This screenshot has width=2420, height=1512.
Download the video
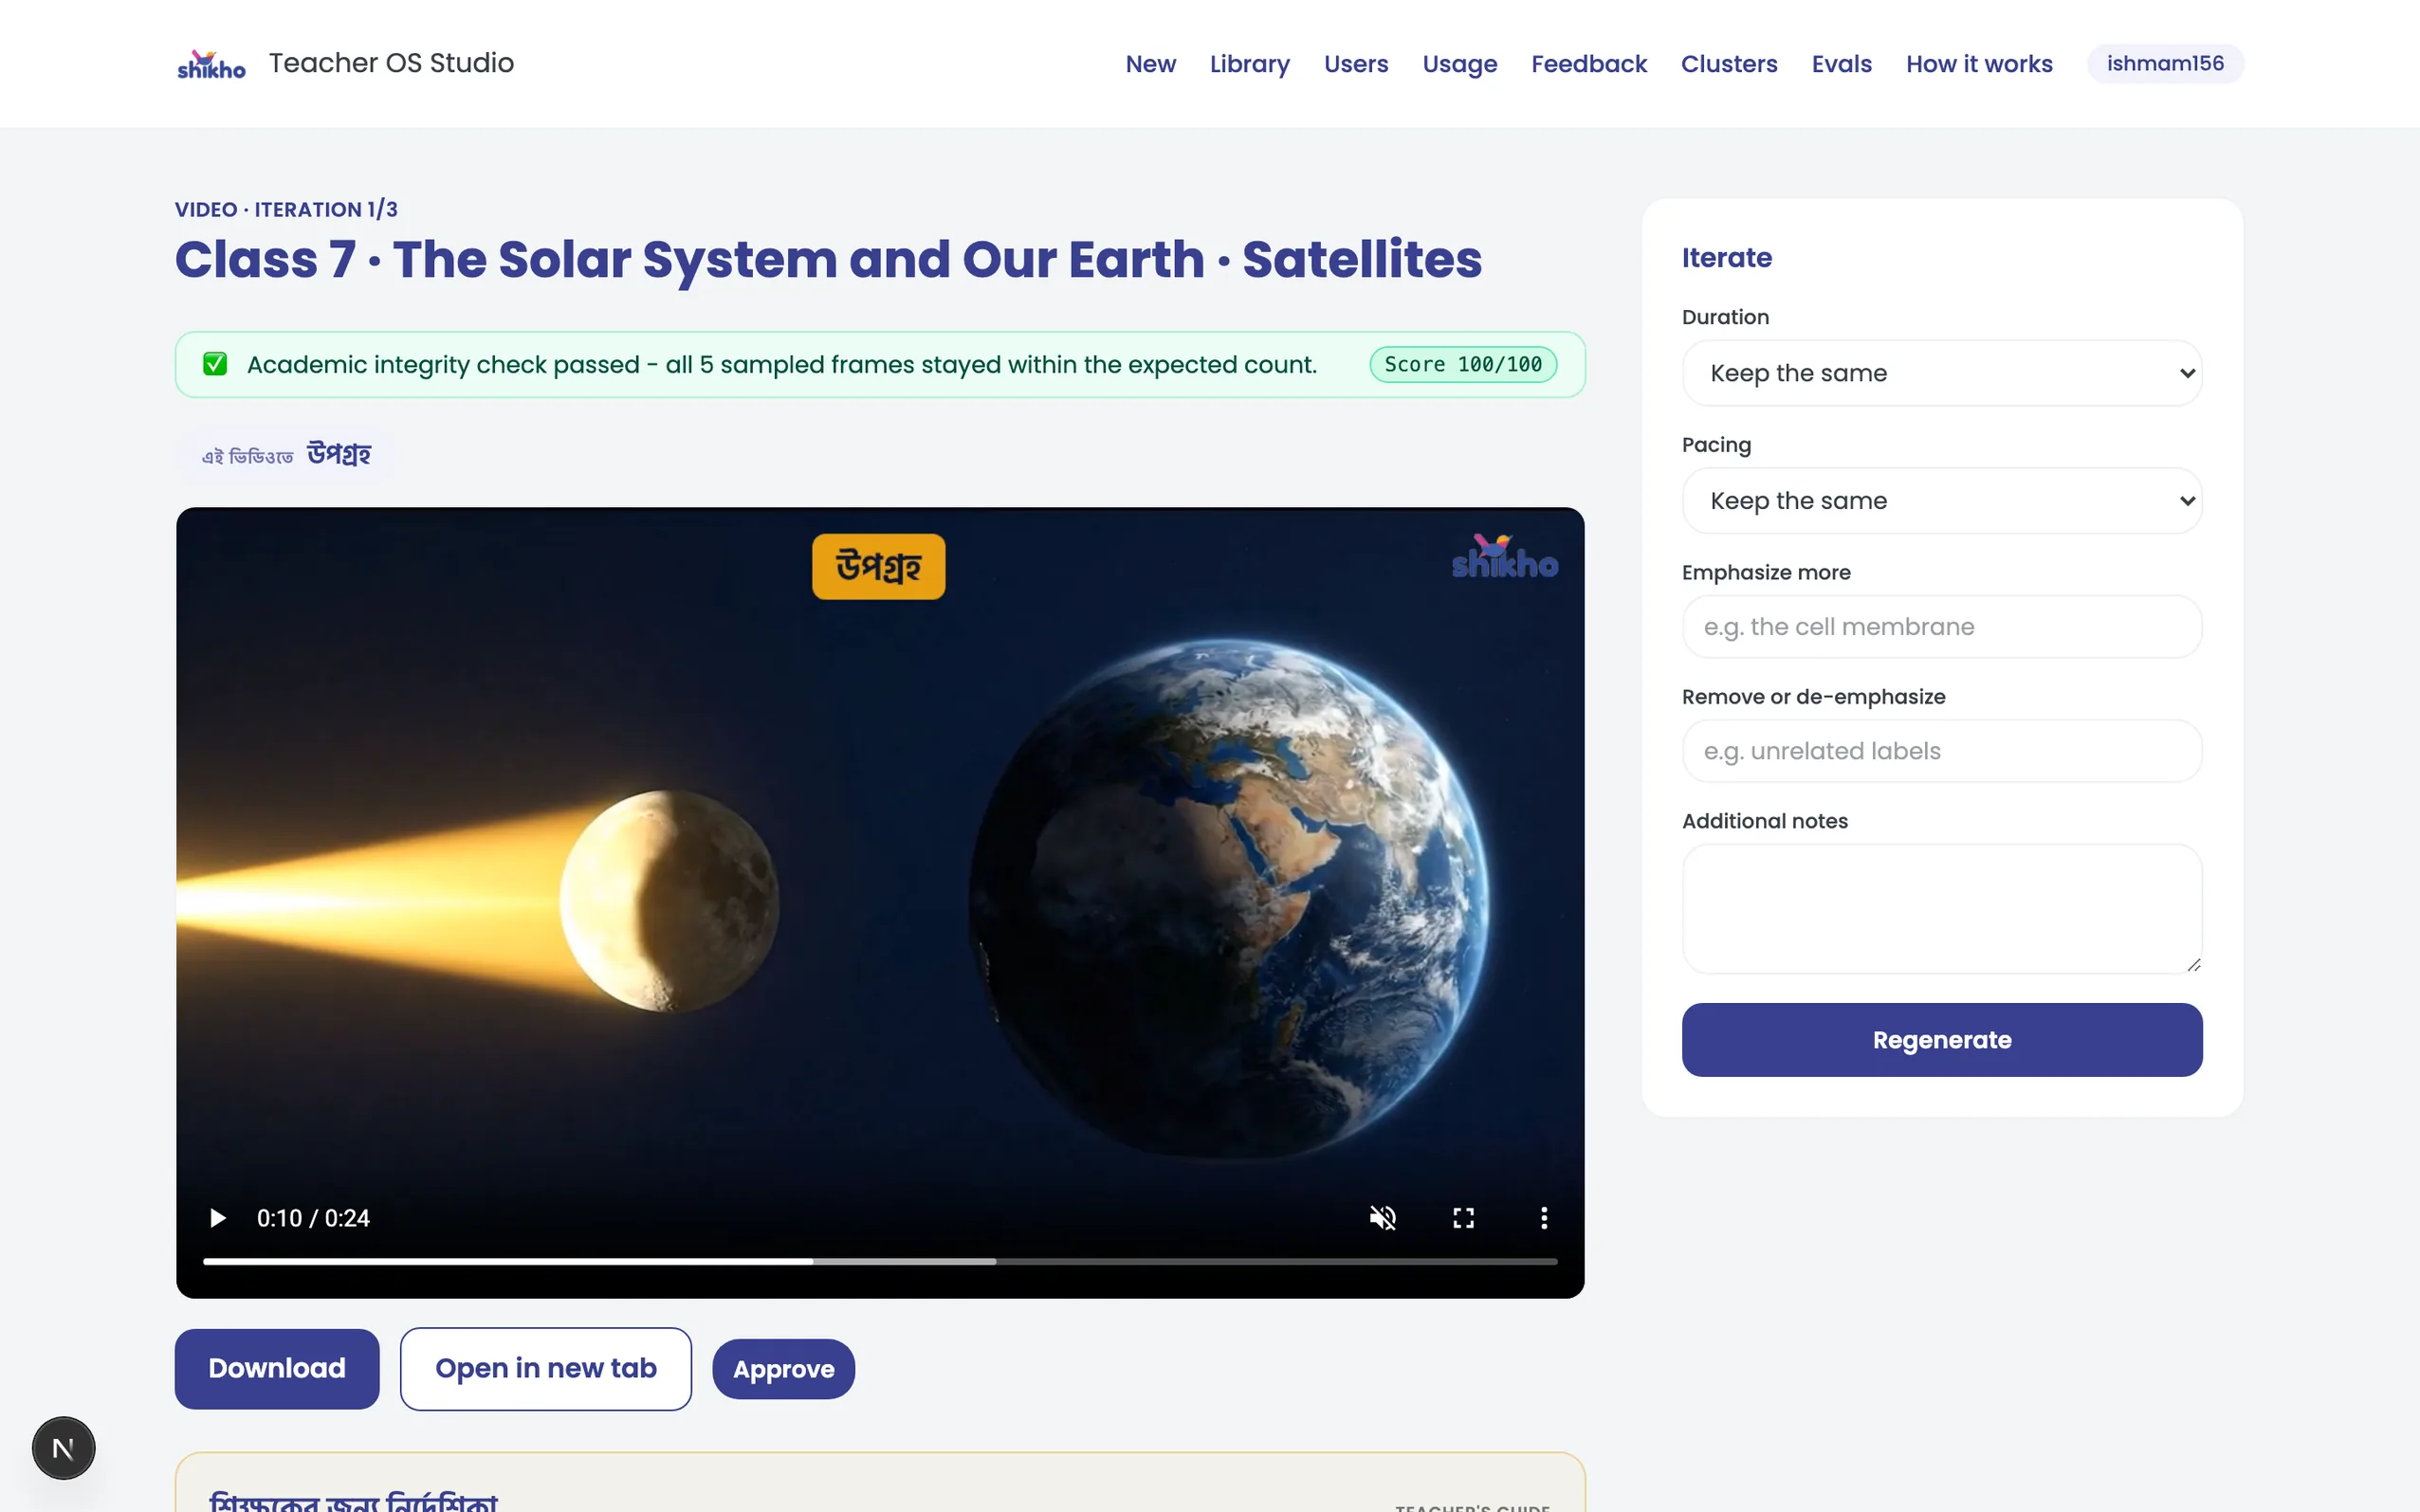(277, 1368)
